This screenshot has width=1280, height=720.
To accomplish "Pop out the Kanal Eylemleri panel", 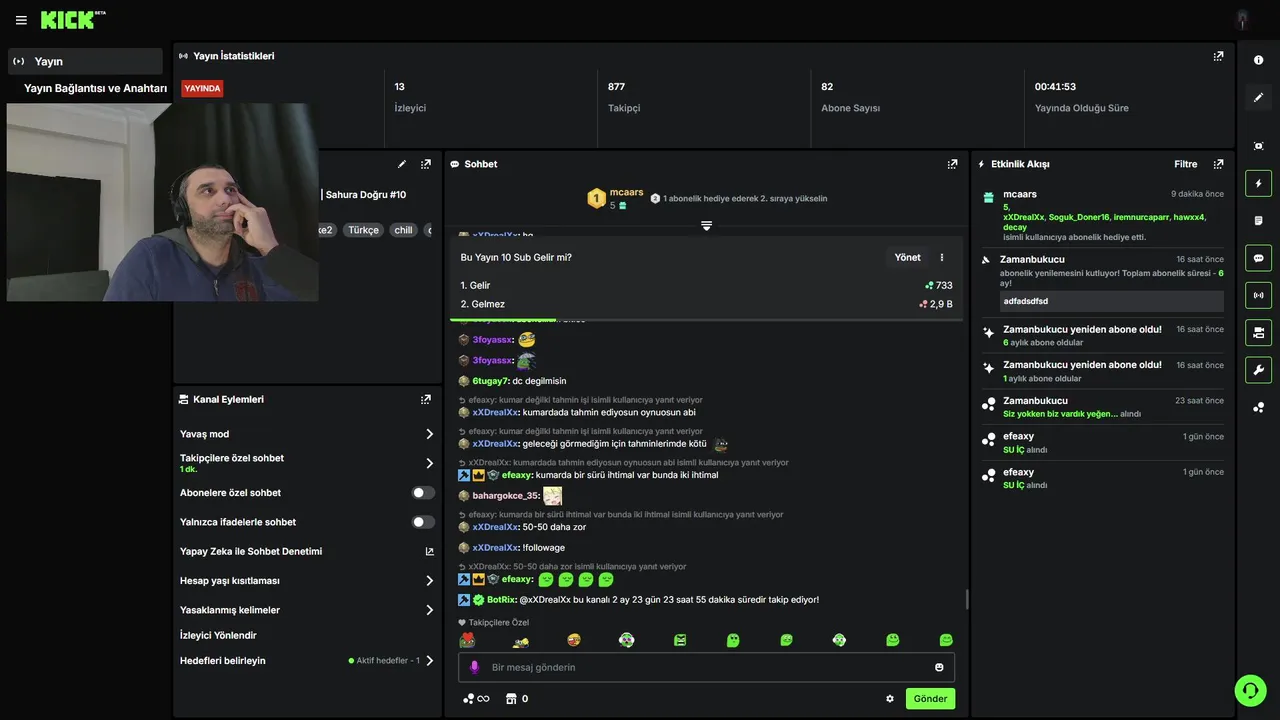I will (426, 399).
